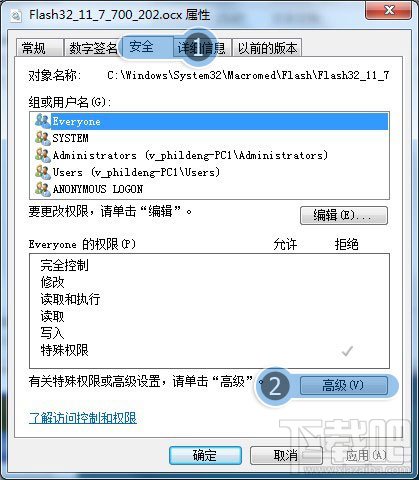The width and height of the screenshot is (419, 480).
Task: Open advanced settings with 高级(V) button
Action: (344, 385)
